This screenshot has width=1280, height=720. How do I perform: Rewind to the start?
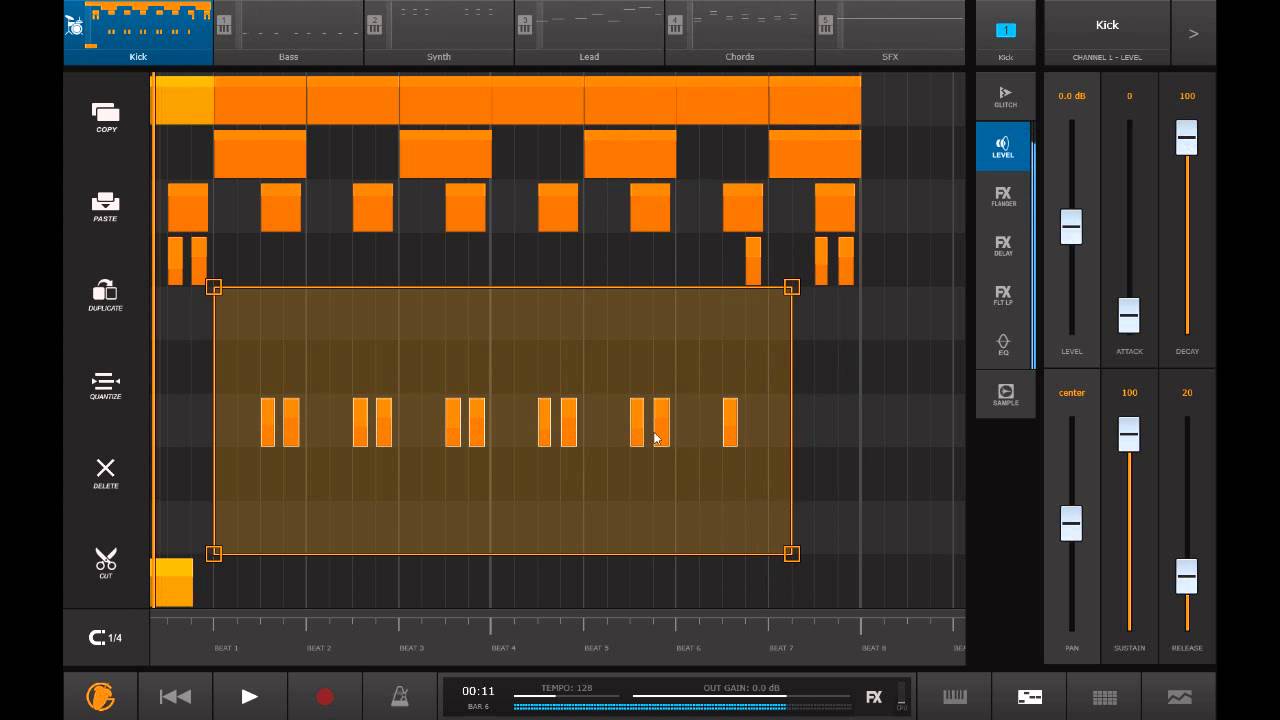pos(175,696)
